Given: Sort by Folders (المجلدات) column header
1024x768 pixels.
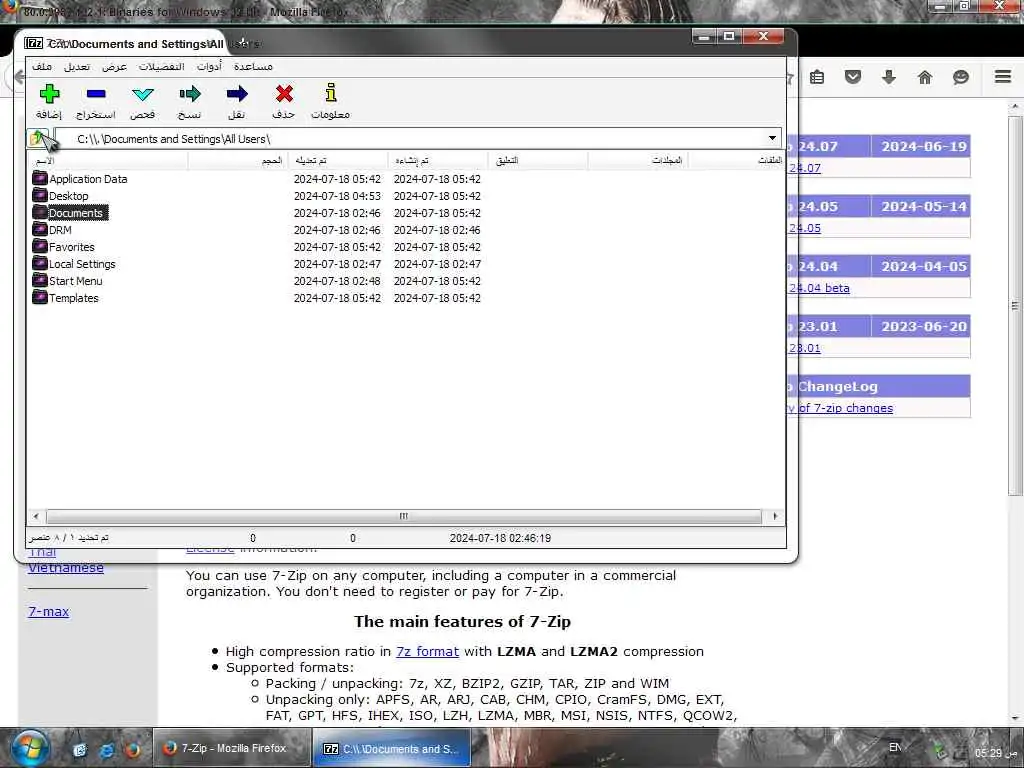Looking at the screenshot, I should click(637, 160).
